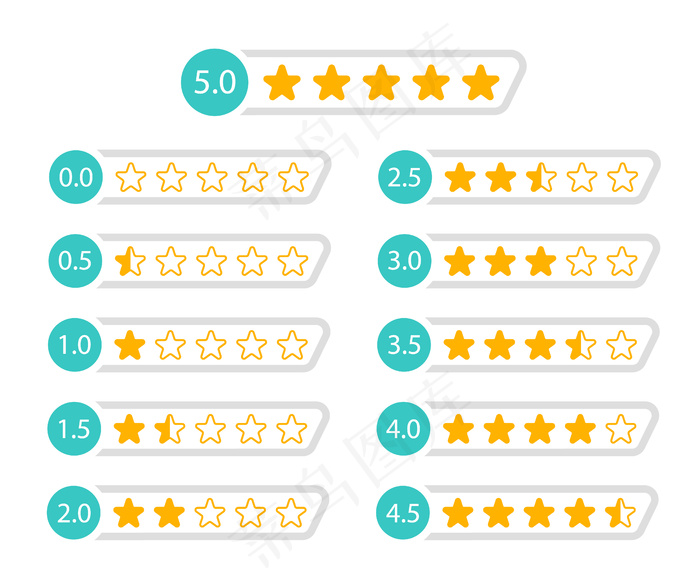Click the last empty star in the 4.0 row
Screen dimensions: 700x588
tap(621, 430)
